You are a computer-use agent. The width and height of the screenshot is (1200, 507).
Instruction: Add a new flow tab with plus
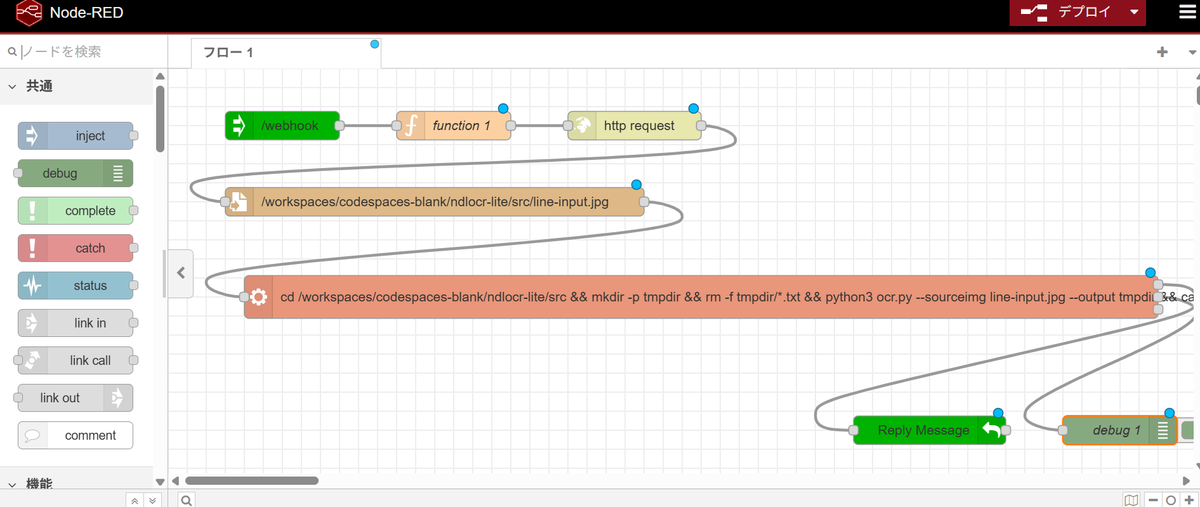tap(1162, 53)
